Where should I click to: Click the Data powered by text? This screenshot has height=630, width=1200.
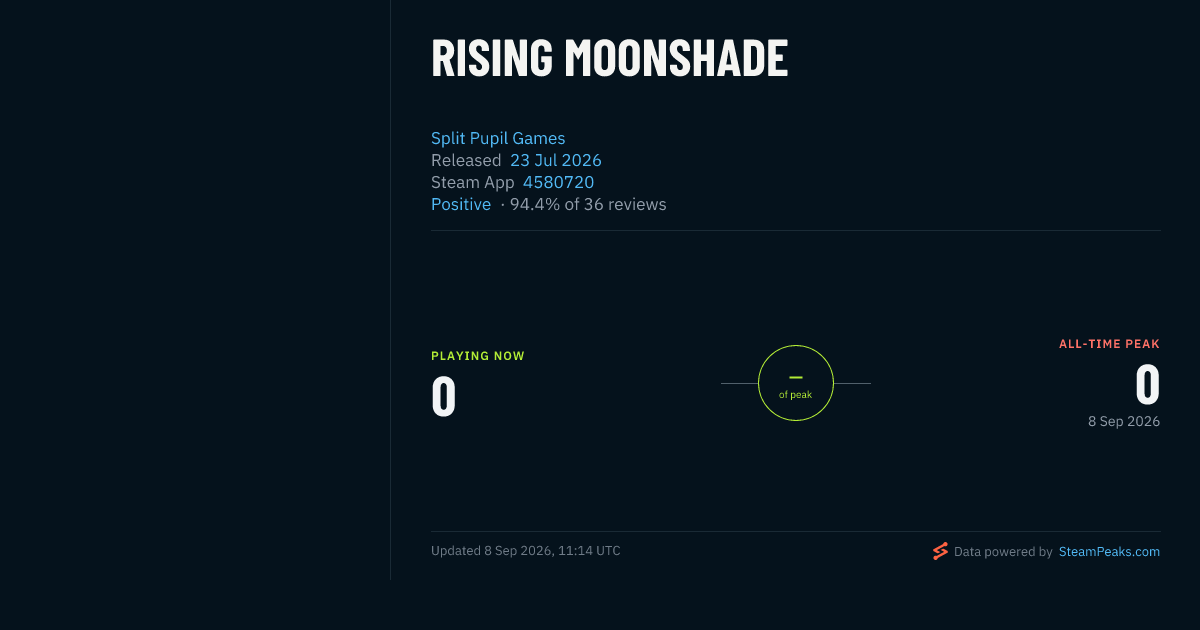[x=1003, y=551]
